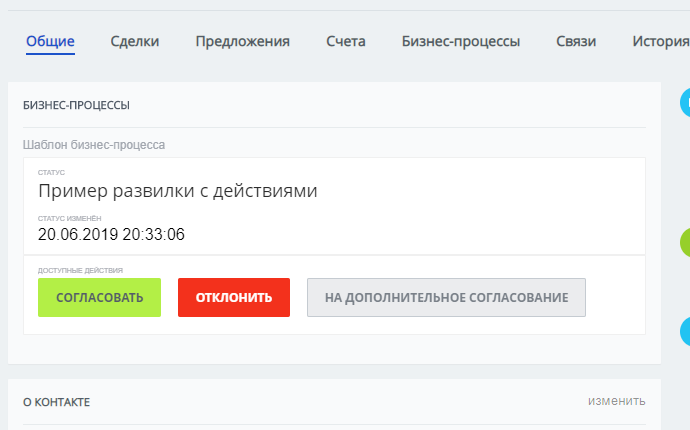Click the Бизнес-процессы section header
The image size is (690, 430).
click(77, 105)
